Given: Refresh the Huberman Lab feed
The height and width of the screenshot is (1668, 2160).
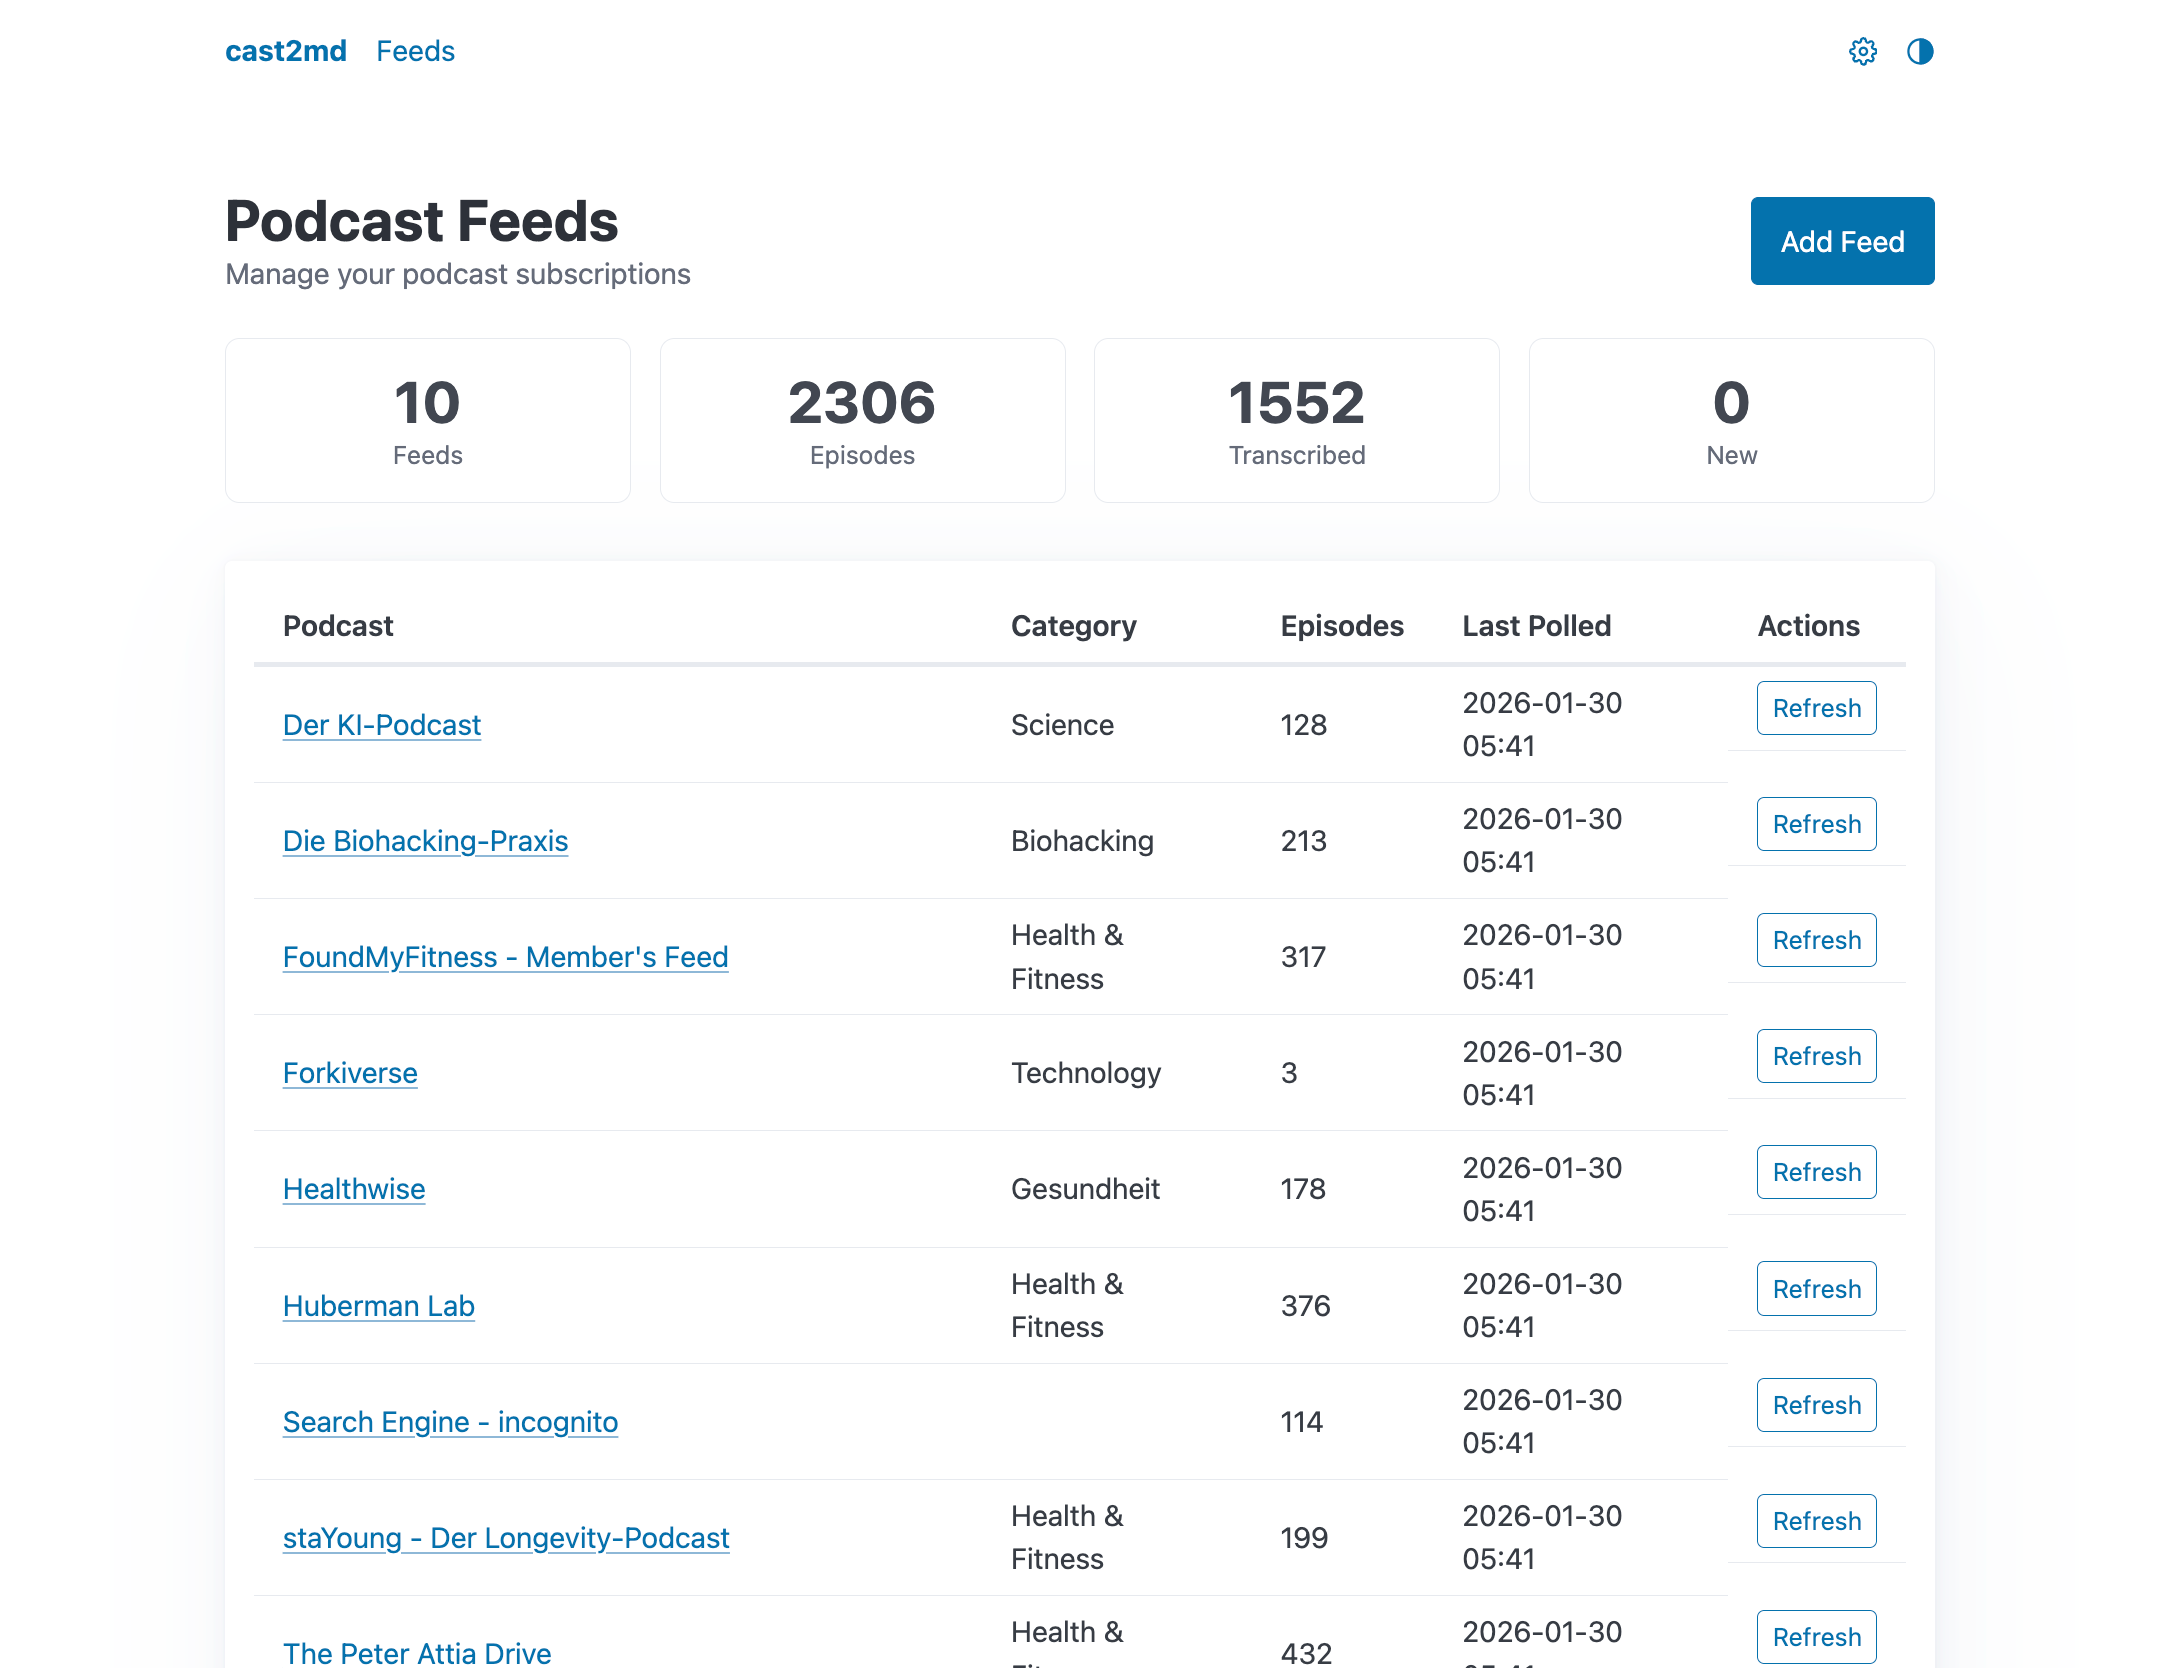Looking at the screenshot, I should [1816, 1289].
